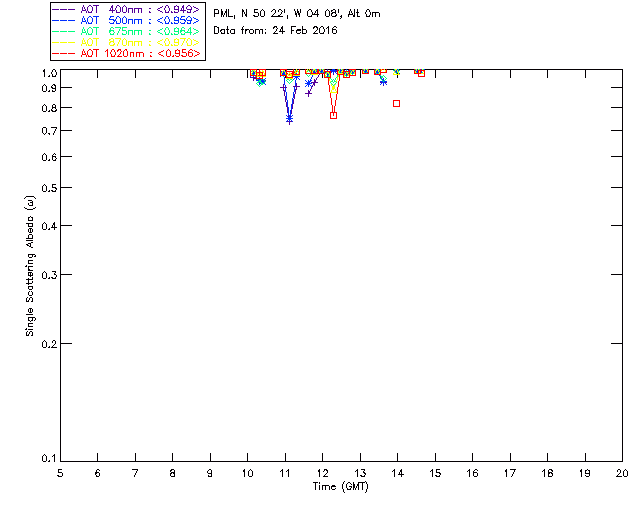Click the isolated red square marker at hour 14

click(396, 104)
